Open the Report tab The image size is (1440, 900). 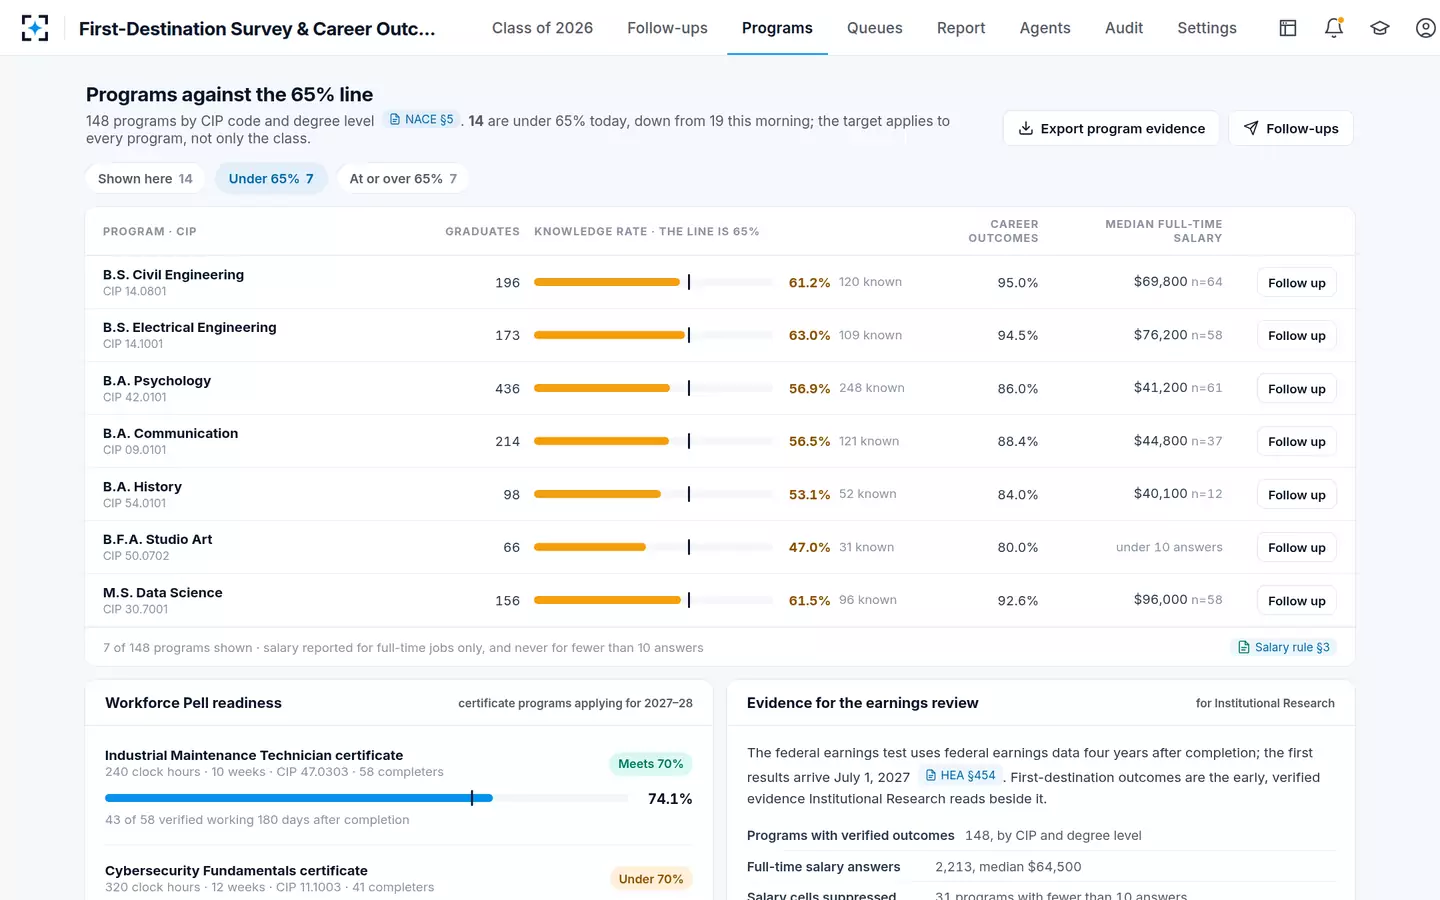click(961, 28)
